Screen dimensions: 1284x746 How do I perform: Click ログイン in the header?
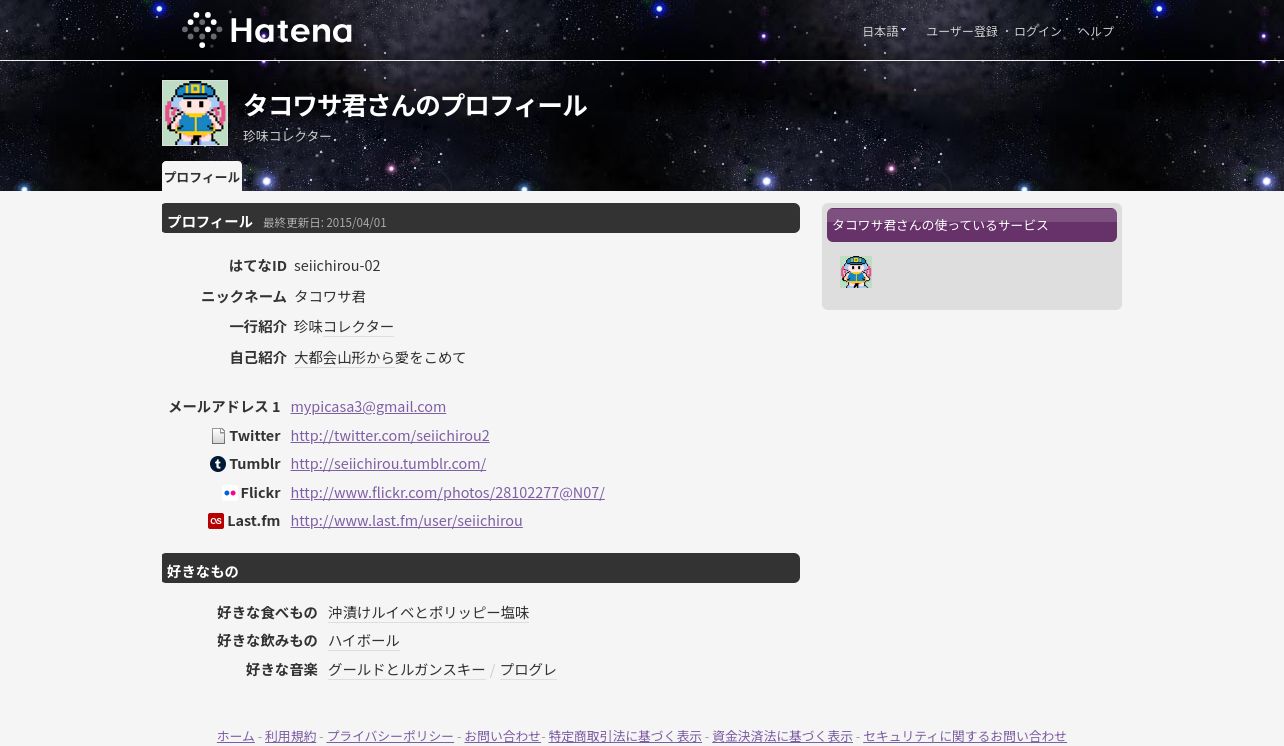1038,31
